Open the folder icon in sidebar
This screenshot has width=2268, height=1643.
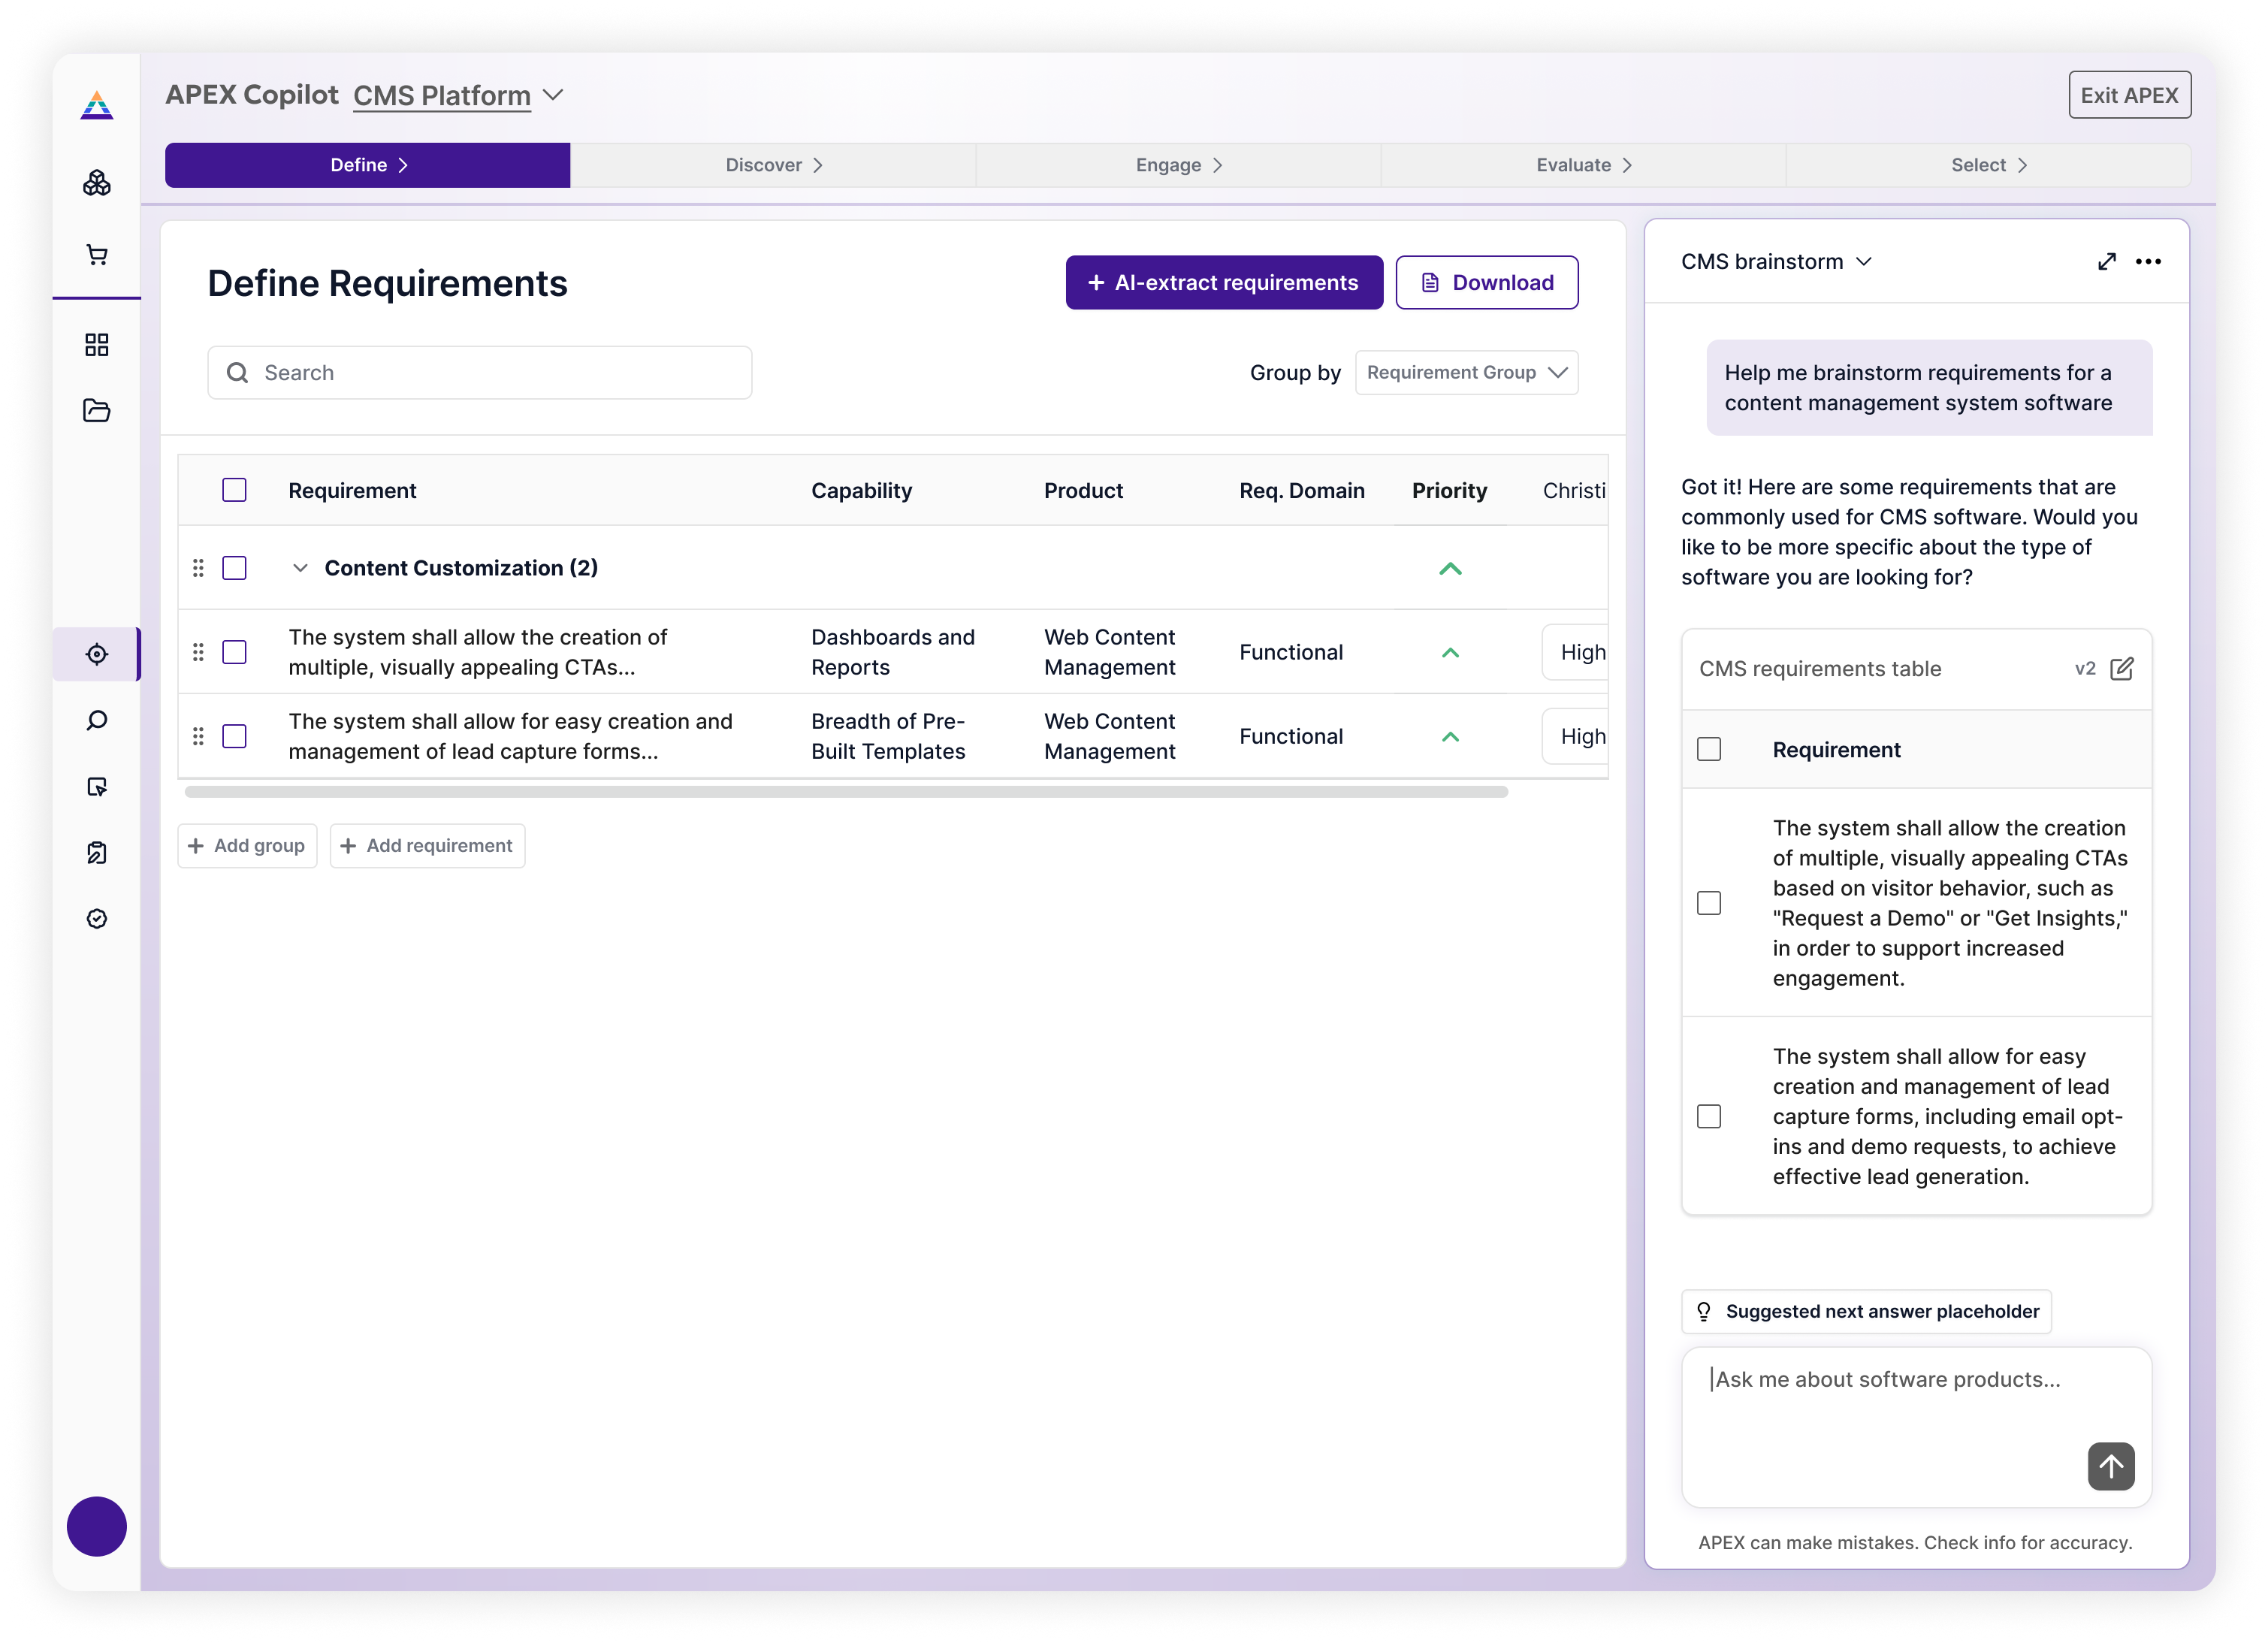click(x=97, y=411)
